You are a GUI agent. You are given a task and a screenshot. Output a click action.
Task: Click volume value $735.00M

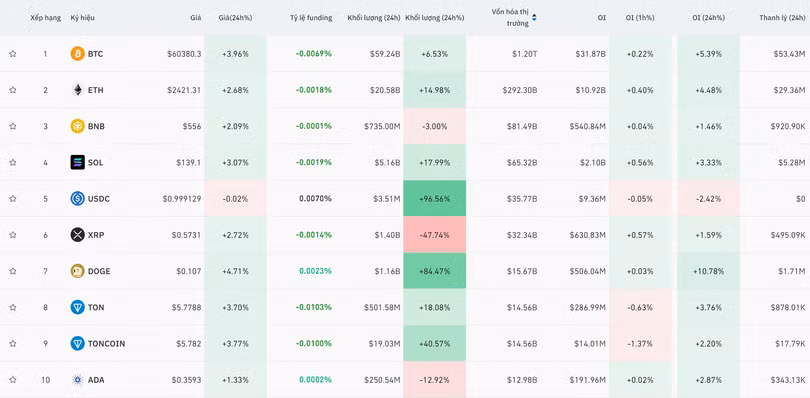382,126
